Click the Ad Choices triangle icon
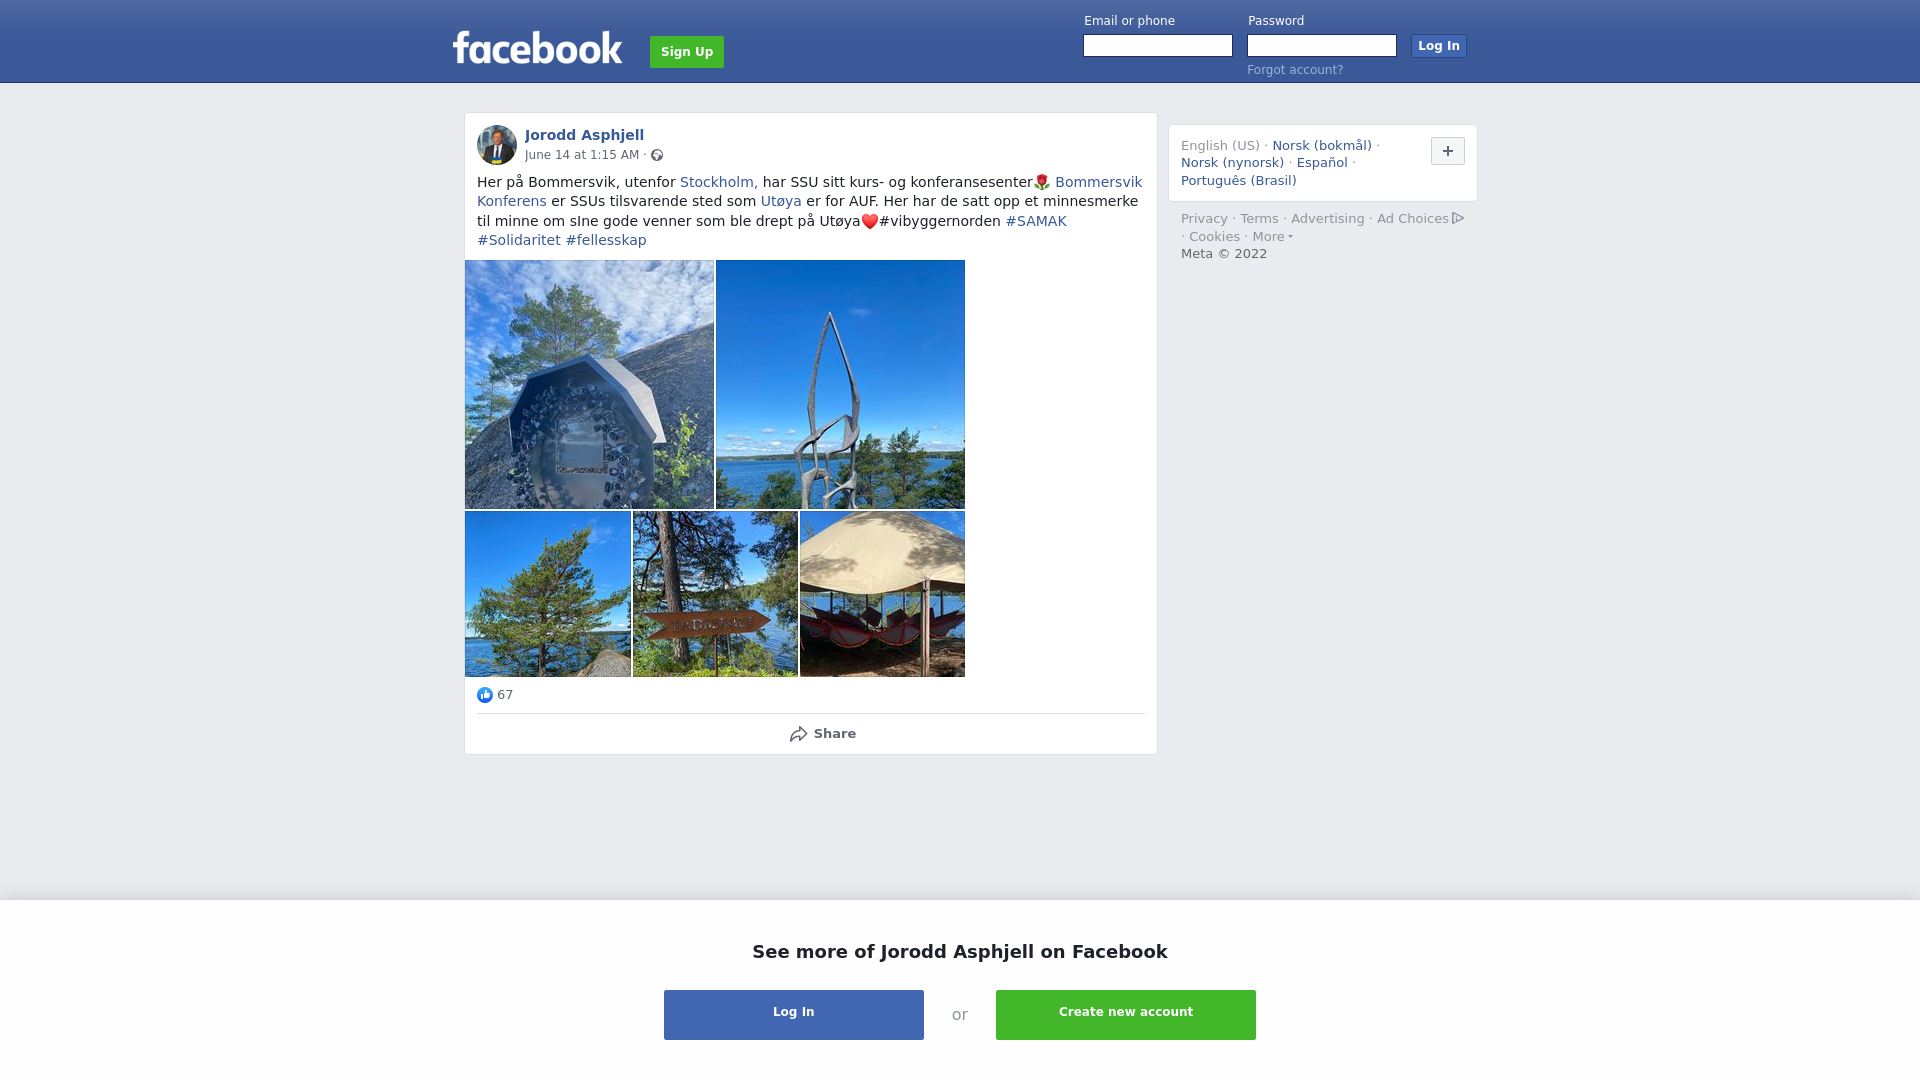Screen dimensions: 1920x1080 [x=1458, y=218]
